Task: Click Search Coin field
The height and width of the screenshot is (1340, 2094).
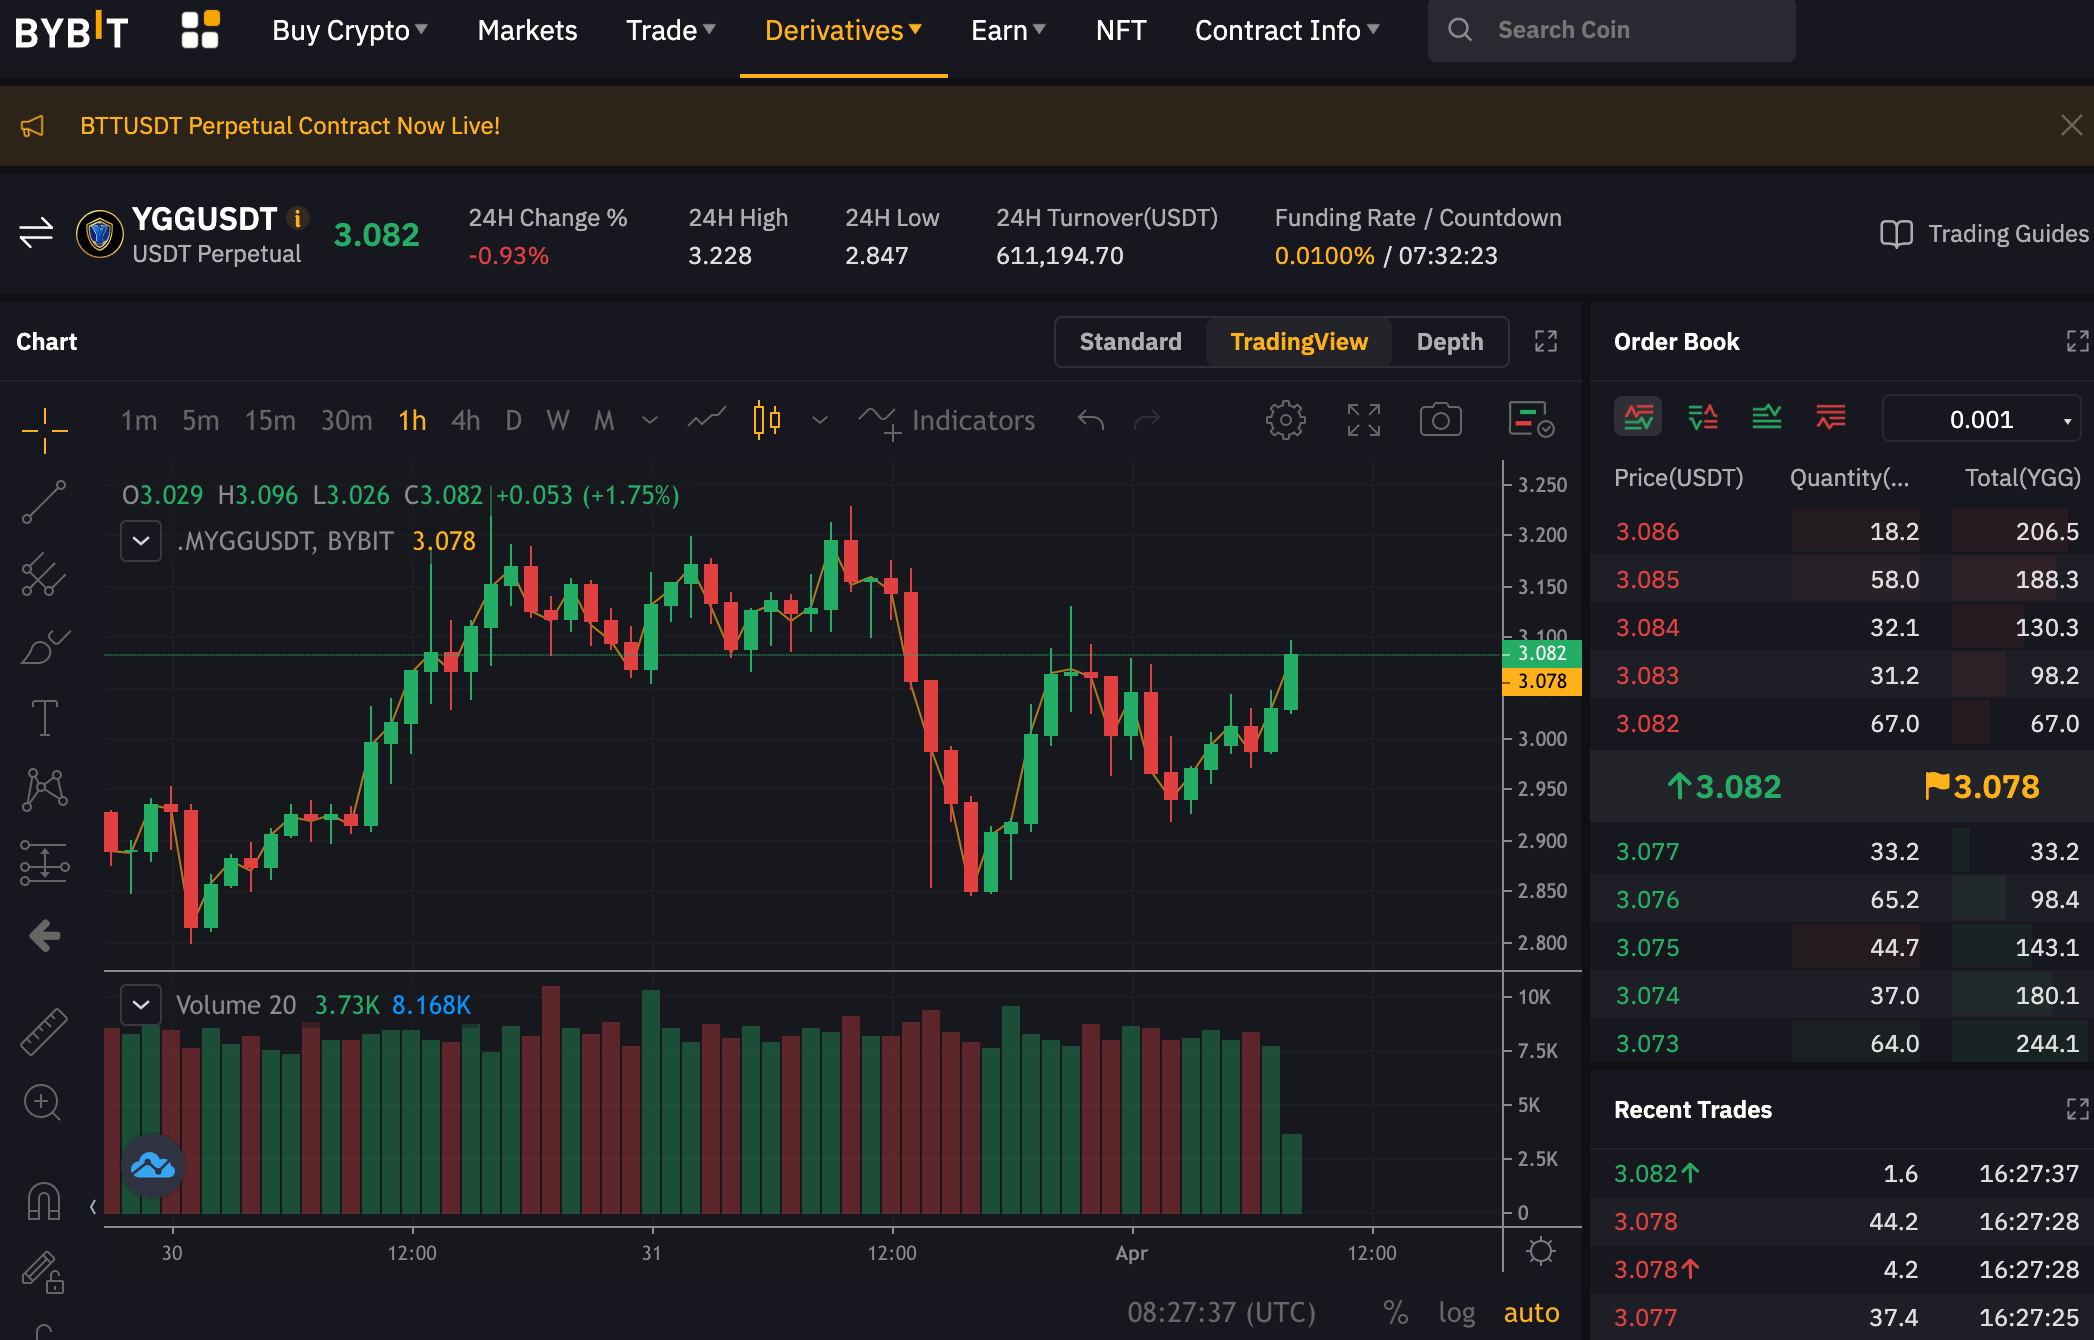Action: pos(1611,30)
